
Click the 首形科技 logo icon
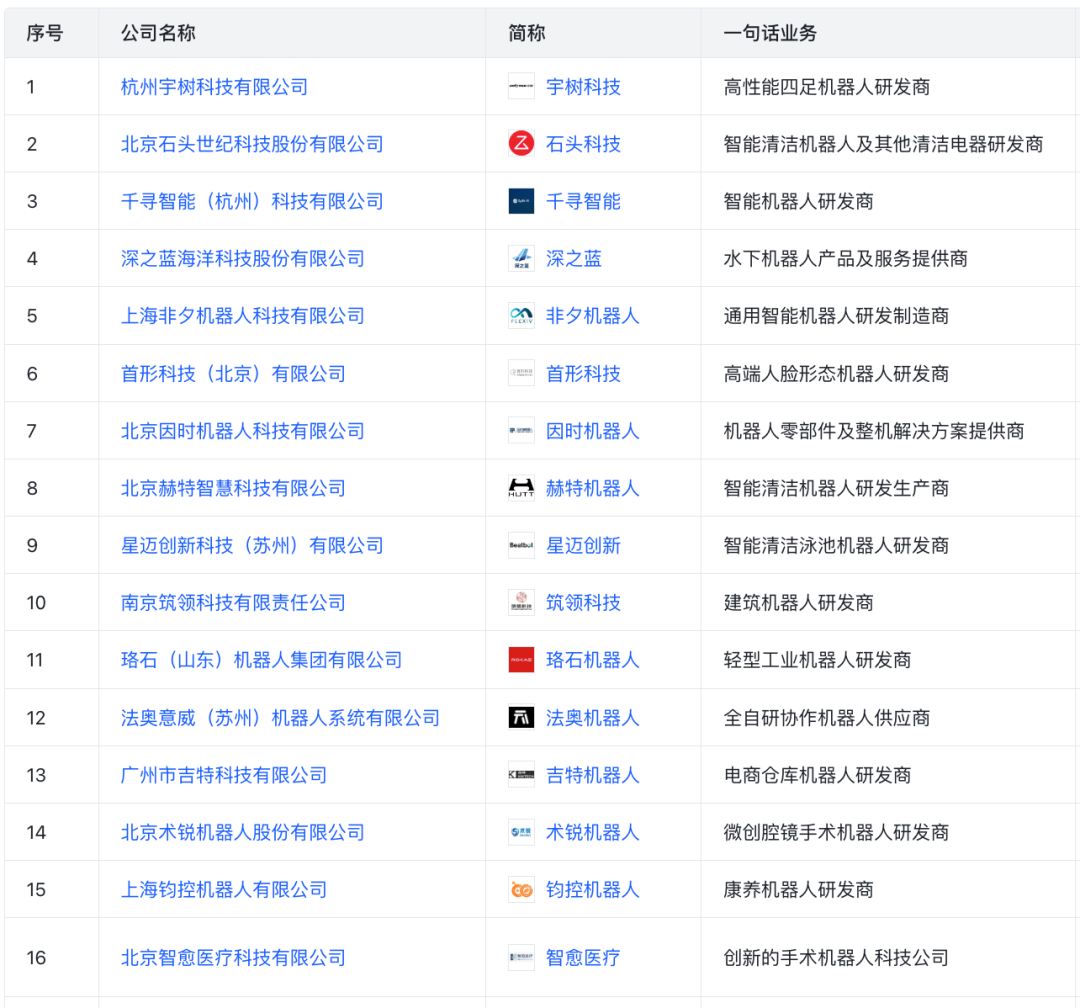coord(521,373)
